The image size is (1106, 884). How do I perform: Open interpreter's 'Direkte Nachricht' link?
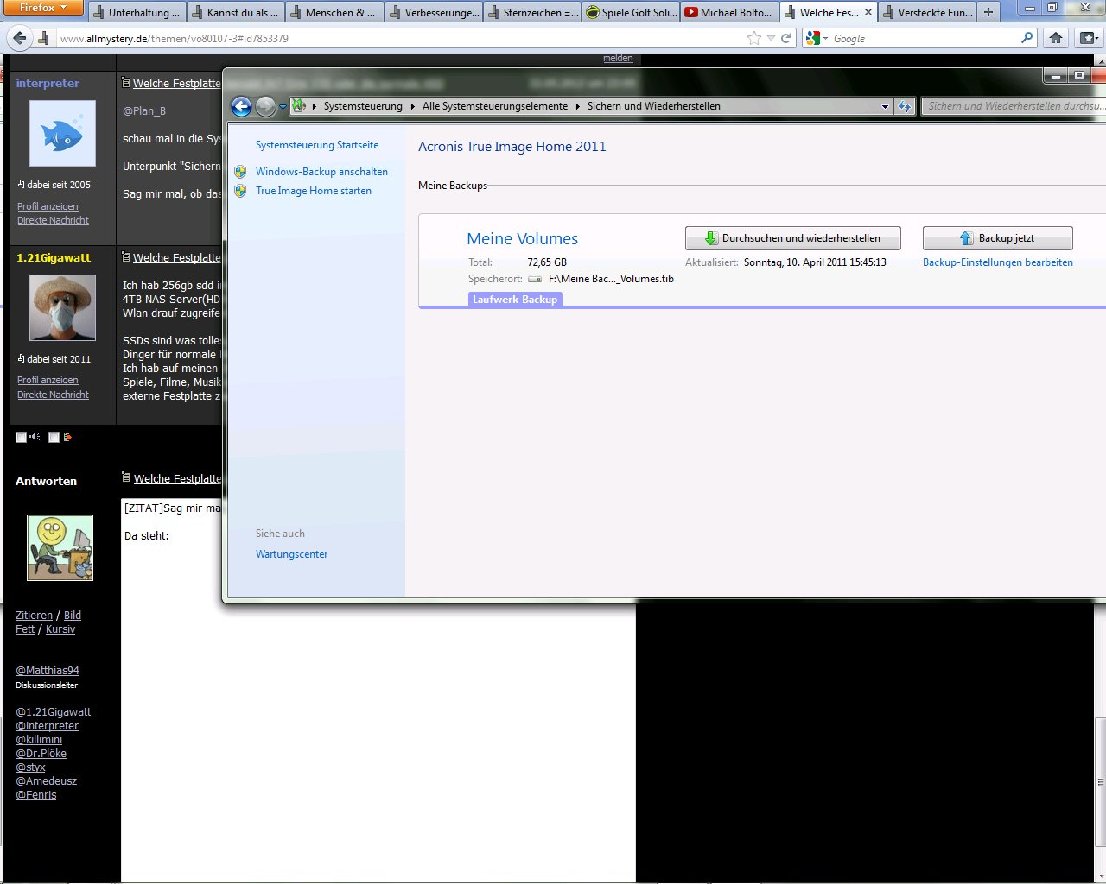point(53,220)
